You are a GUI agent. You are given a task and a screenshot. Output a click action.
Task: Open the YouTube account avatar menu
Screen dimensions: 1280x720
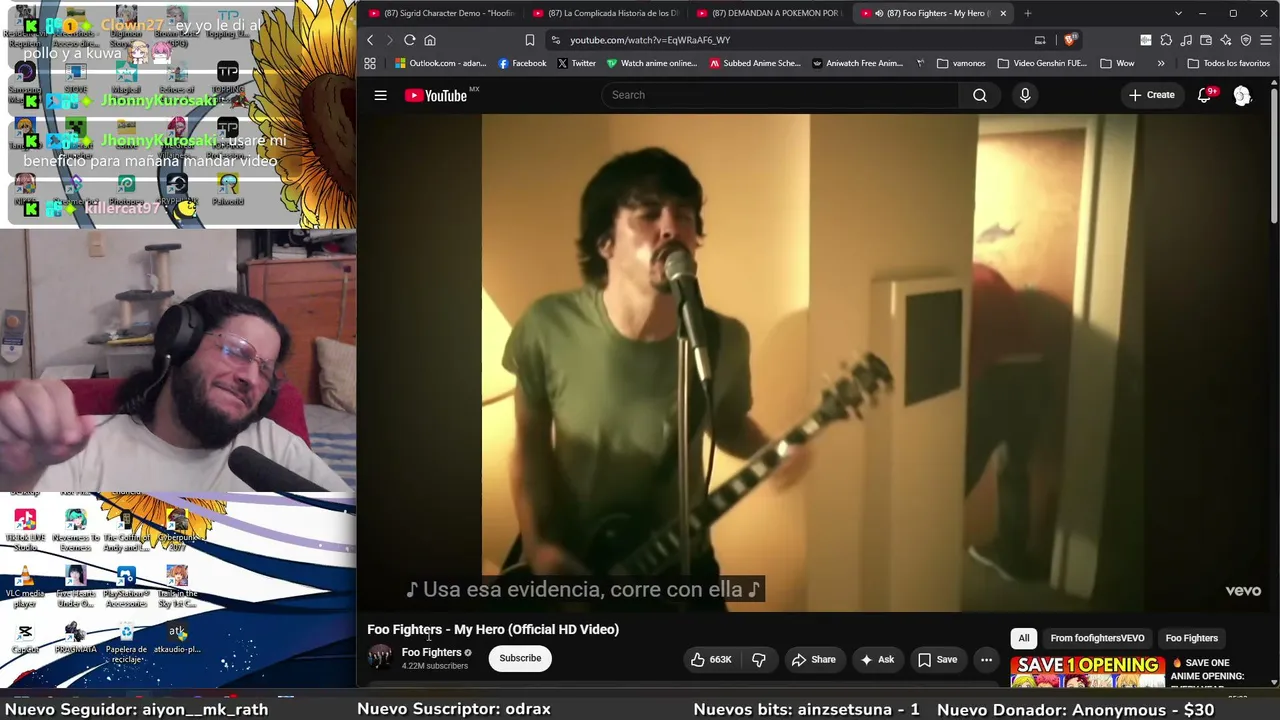(1242, 95)
